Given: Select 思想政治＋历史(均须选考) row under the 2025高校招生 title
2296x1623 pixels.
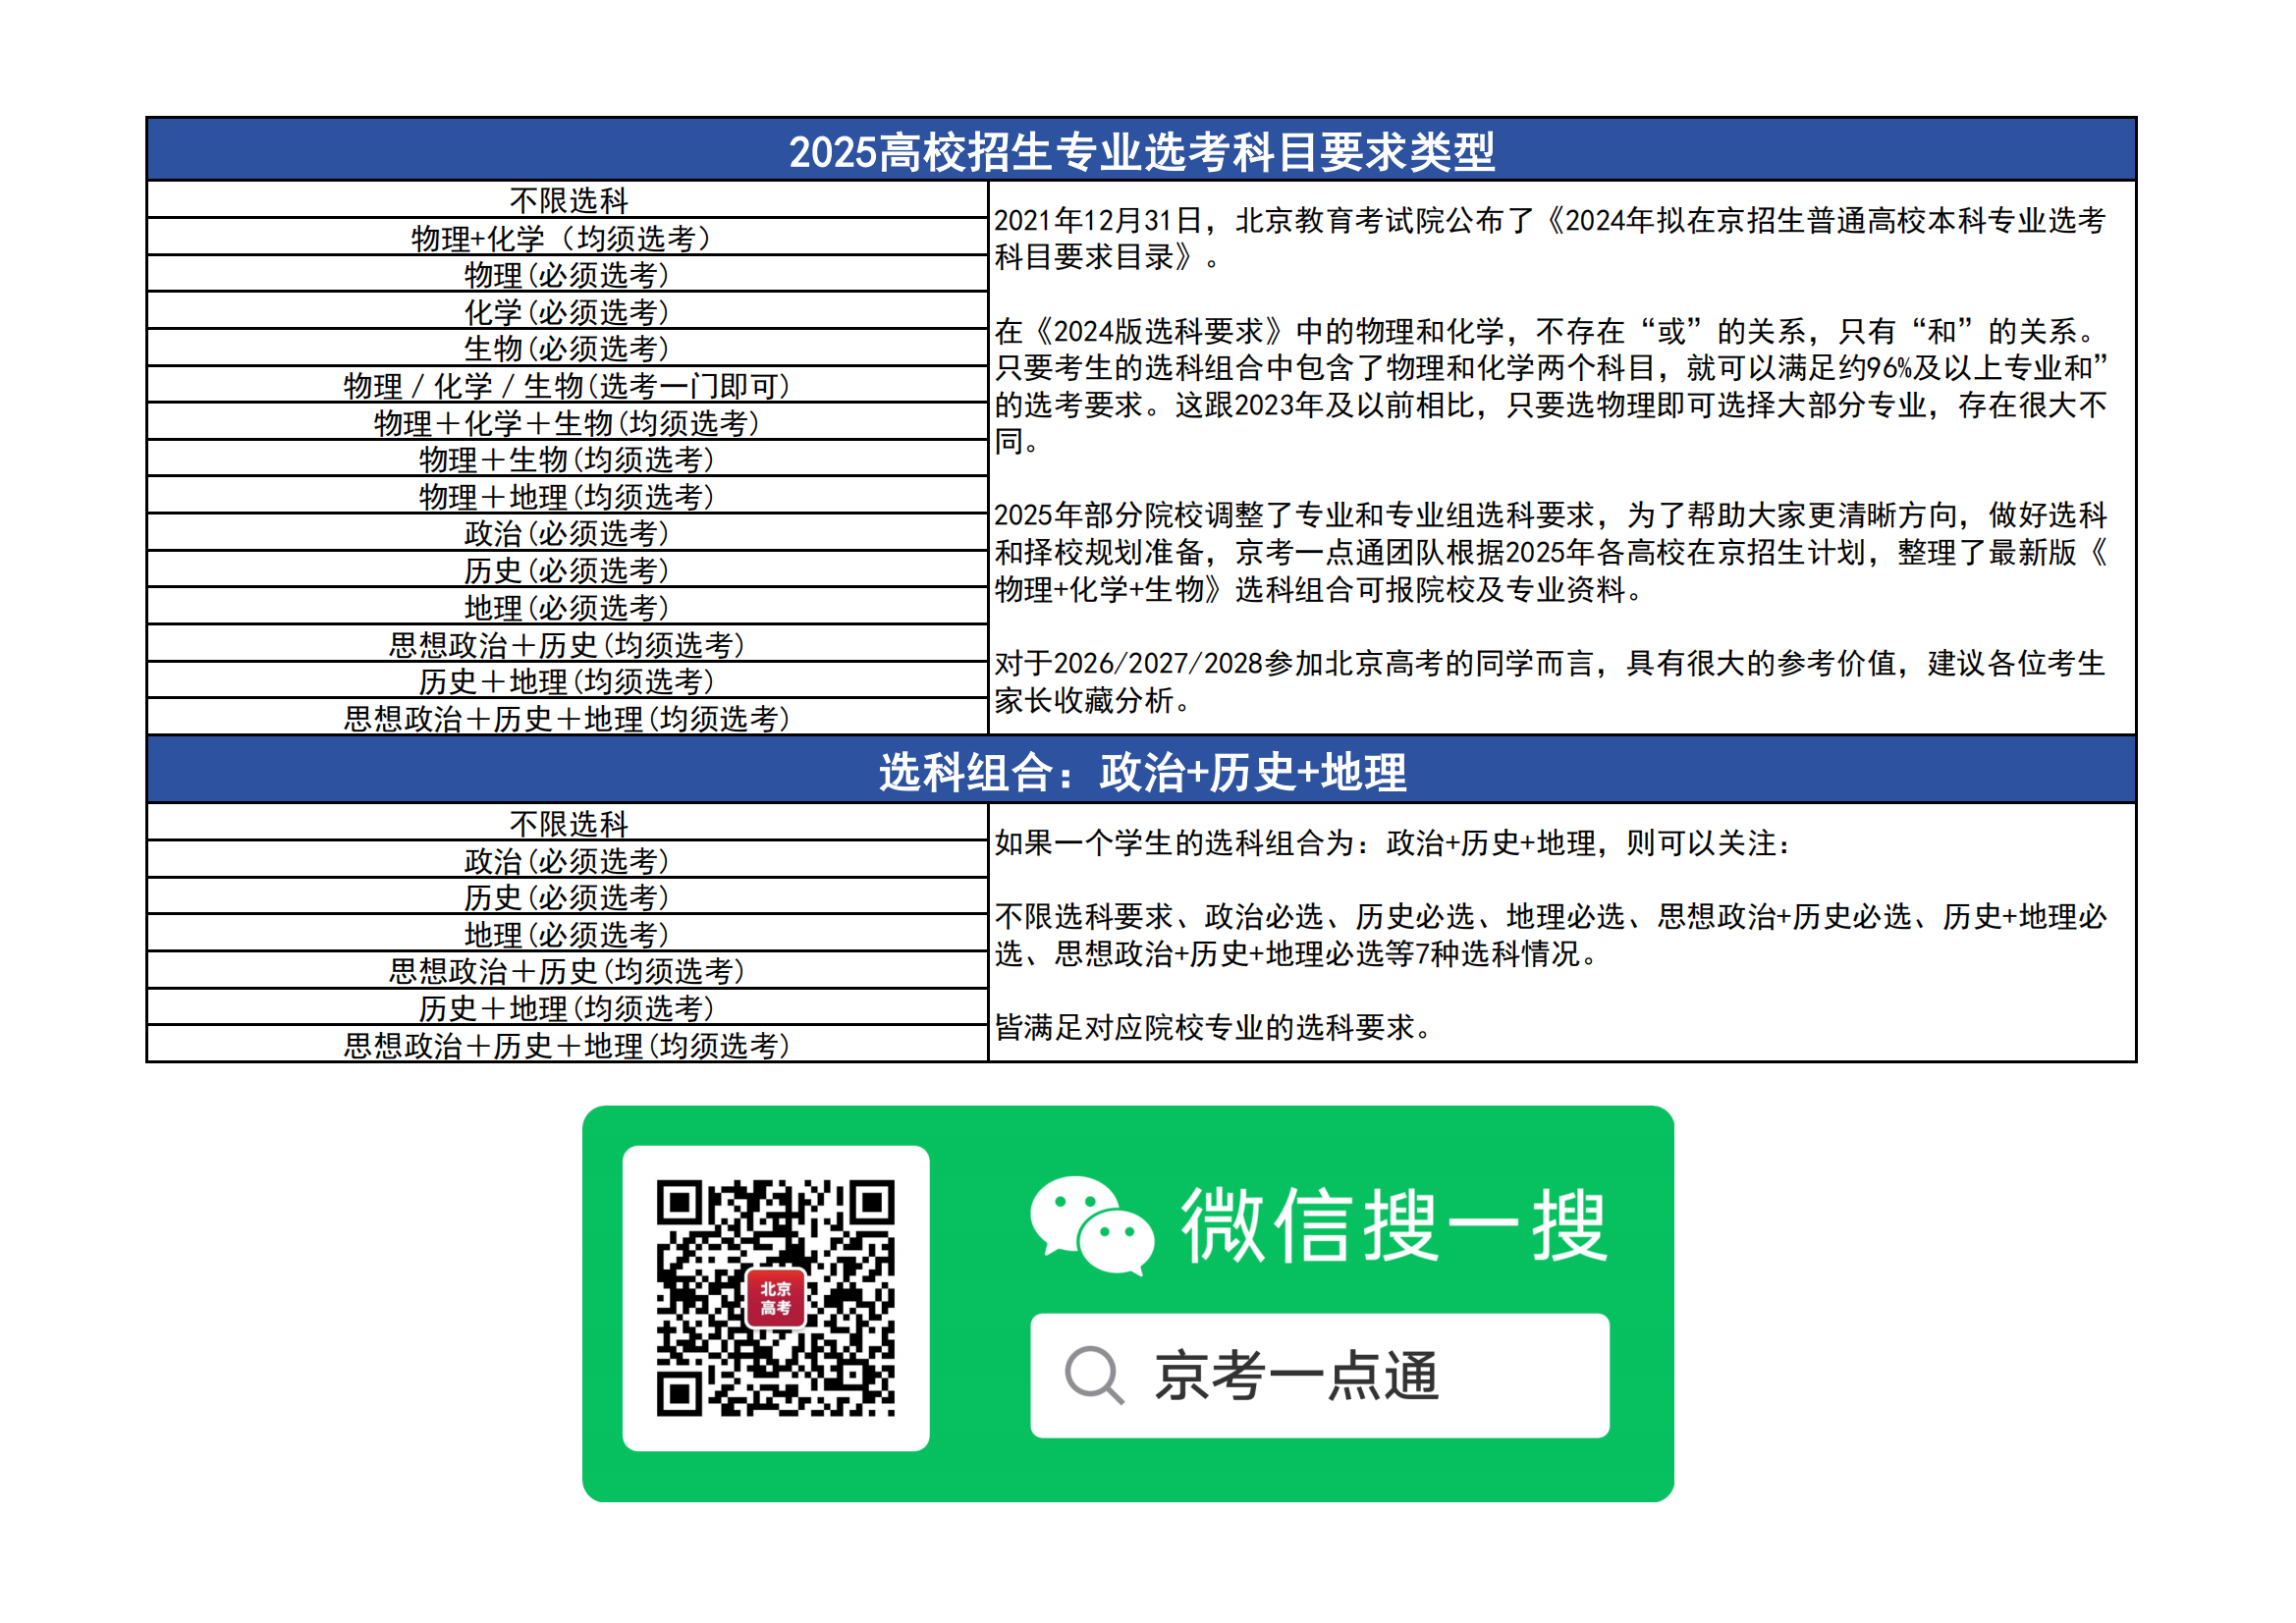Looking at the screenshot, I should pyautogui.click(x=567, y=644).
